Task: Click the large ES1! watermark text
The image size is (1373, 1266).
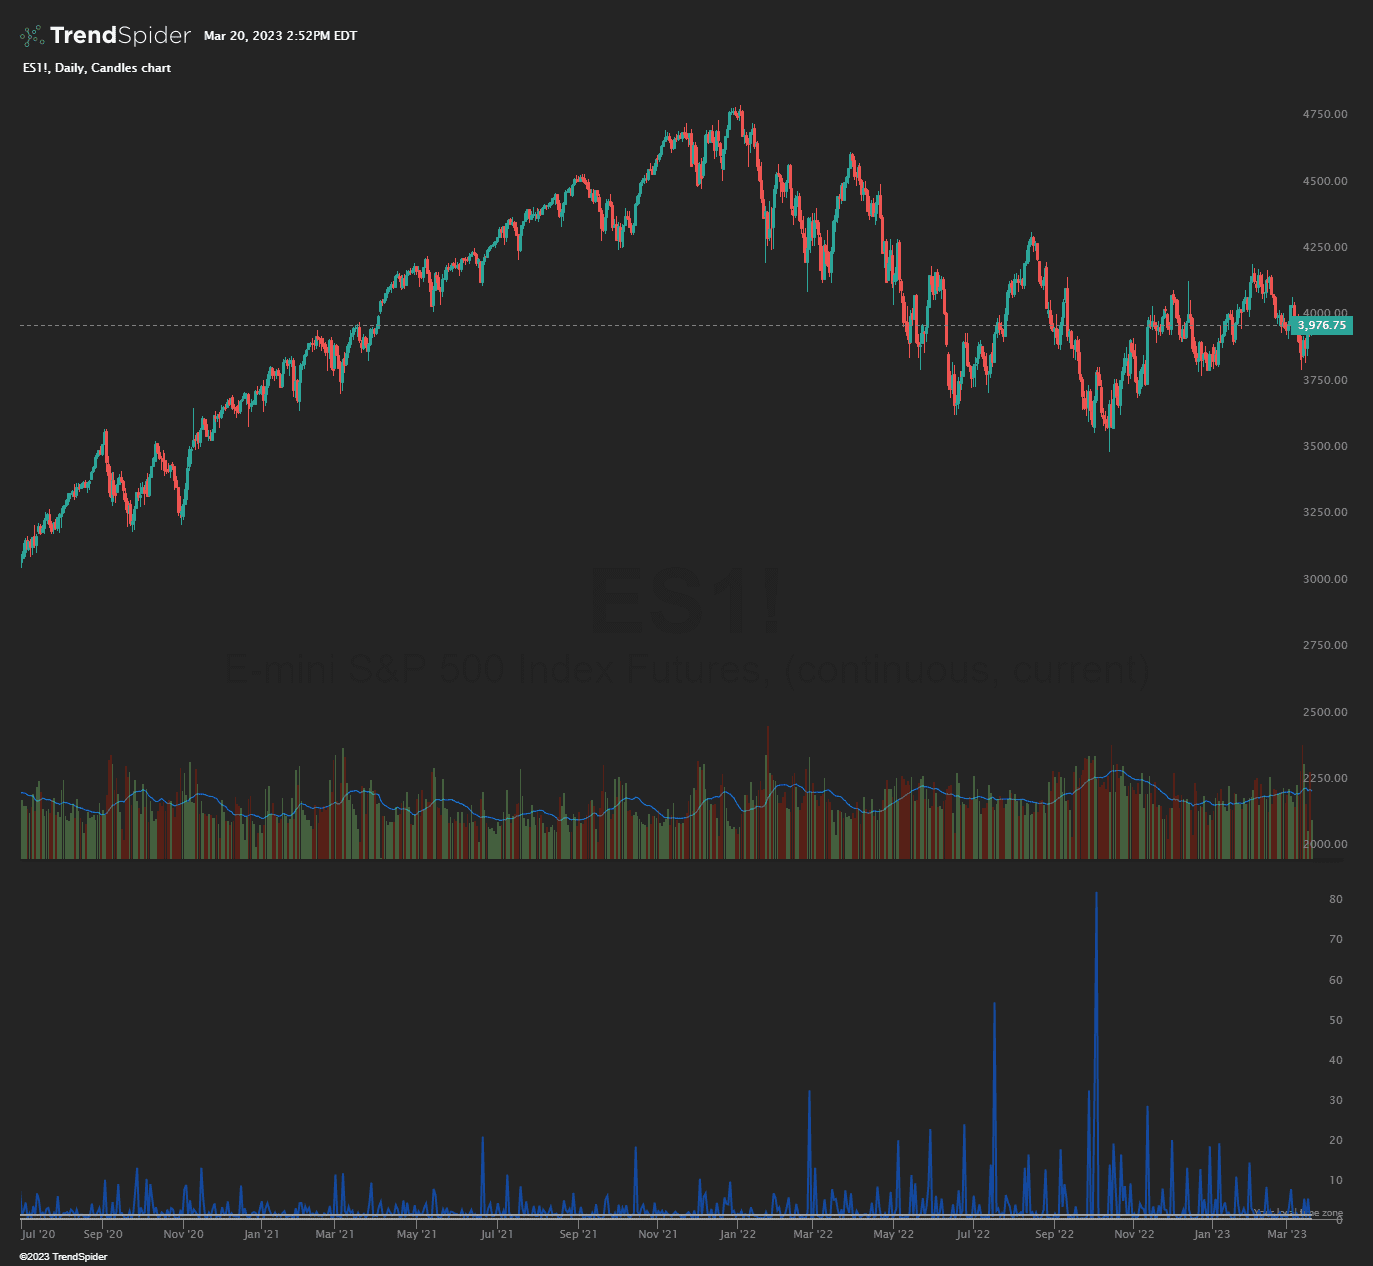Action: (x=686, y=602)
